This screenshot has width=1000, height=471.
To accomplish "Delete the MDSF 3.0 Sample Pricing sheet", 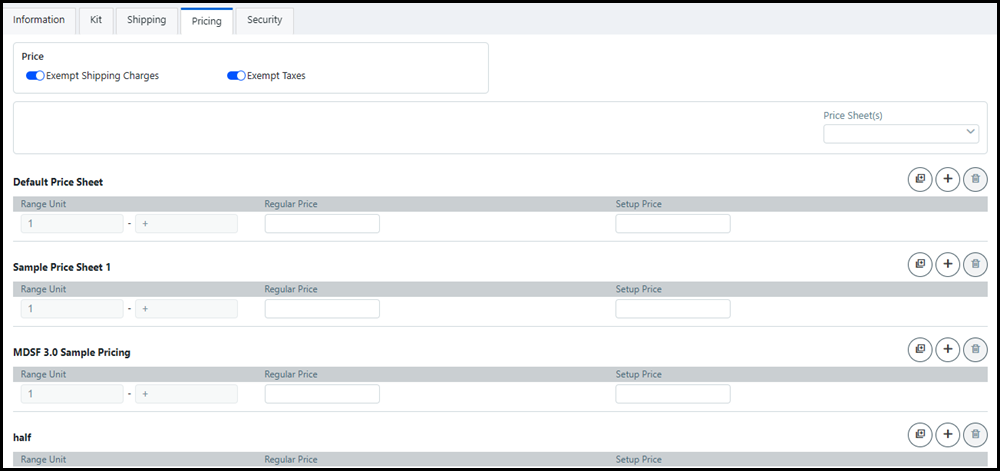I will point(975,350).
